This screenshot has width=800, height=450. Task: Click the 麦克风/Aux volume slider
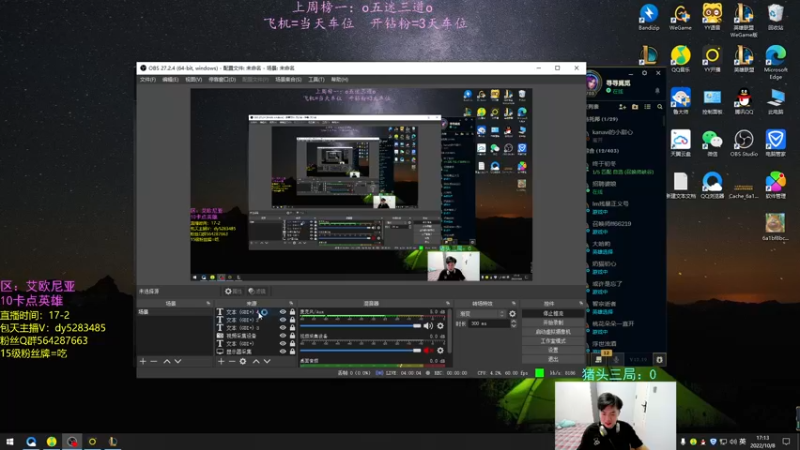click(360, 326)
